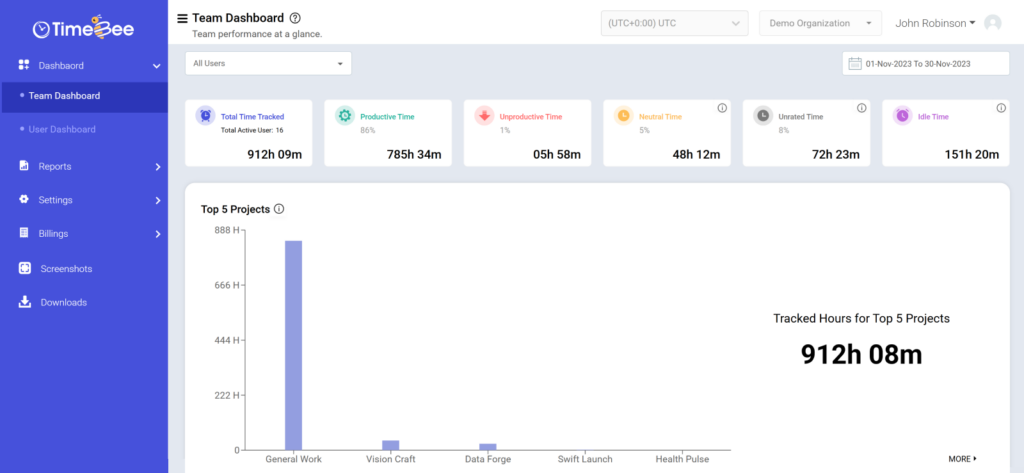Screen dimensions: 1024x473
Task: Open the timezone UTC dropdown
Action: (675, 23)
